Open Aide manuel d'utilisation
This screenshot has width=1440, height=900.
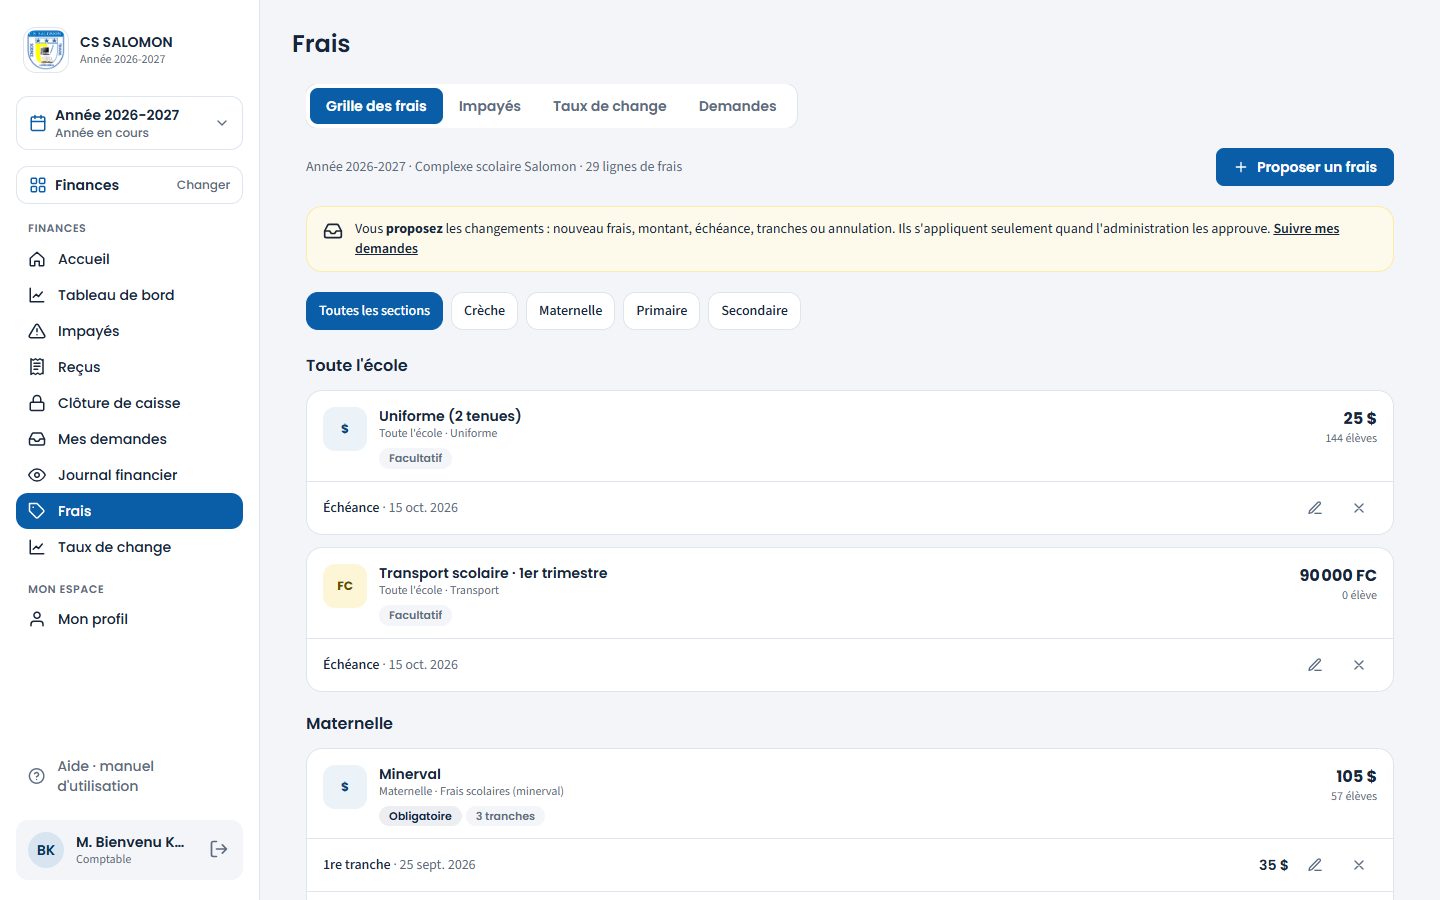click(x=129, y=776)
